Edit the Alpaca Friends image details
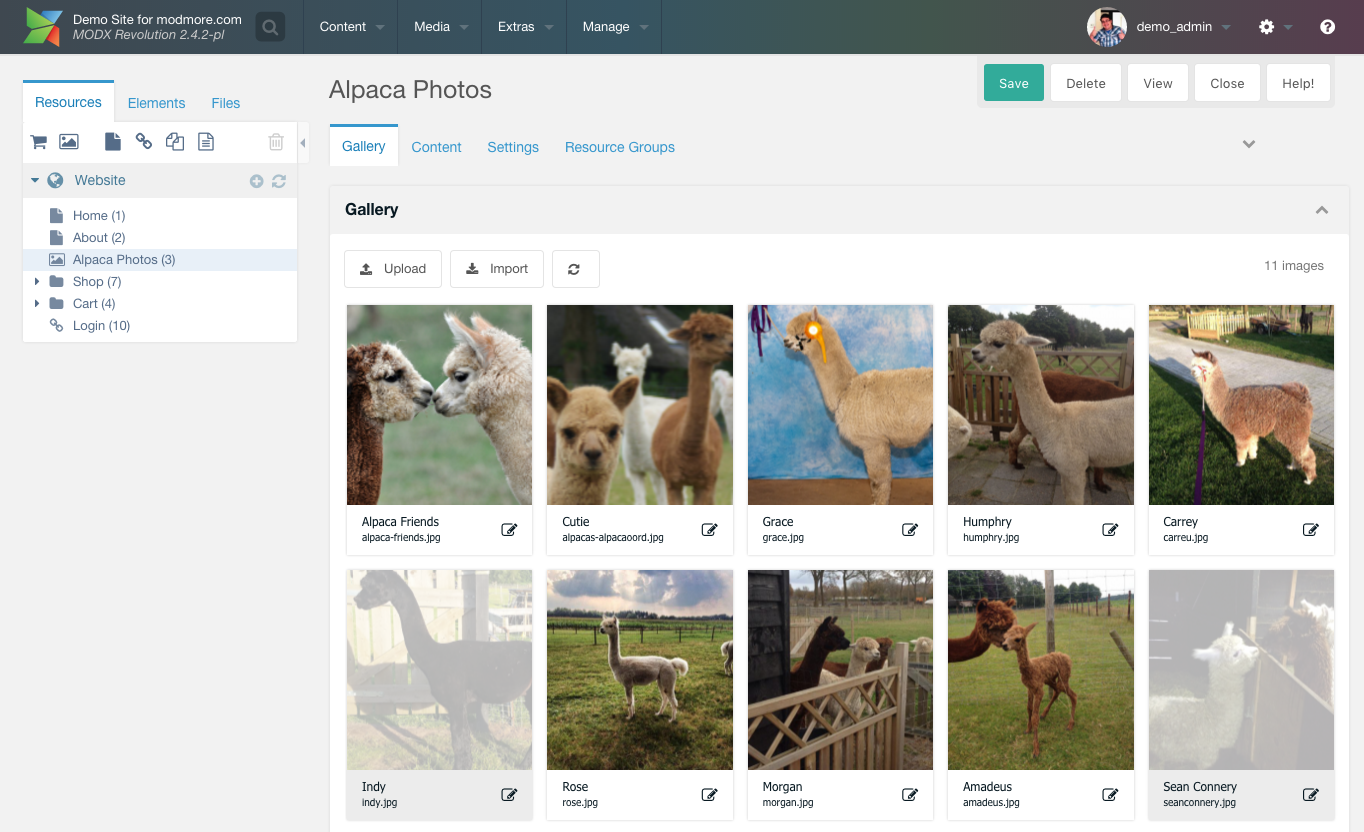Screen dimensions: 1364x832 pos(509,530)
